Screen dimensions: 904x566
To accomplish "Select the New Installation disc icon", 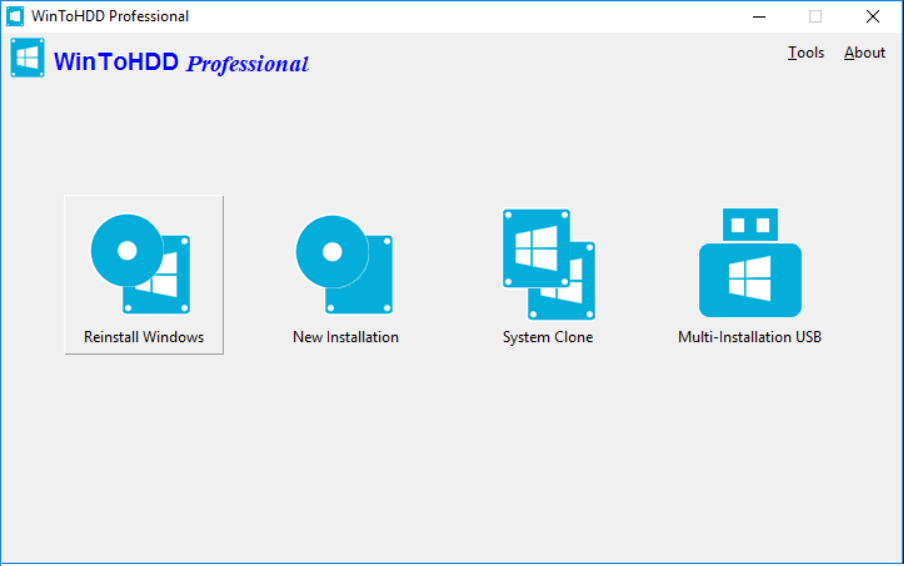I will pos(345,265).
